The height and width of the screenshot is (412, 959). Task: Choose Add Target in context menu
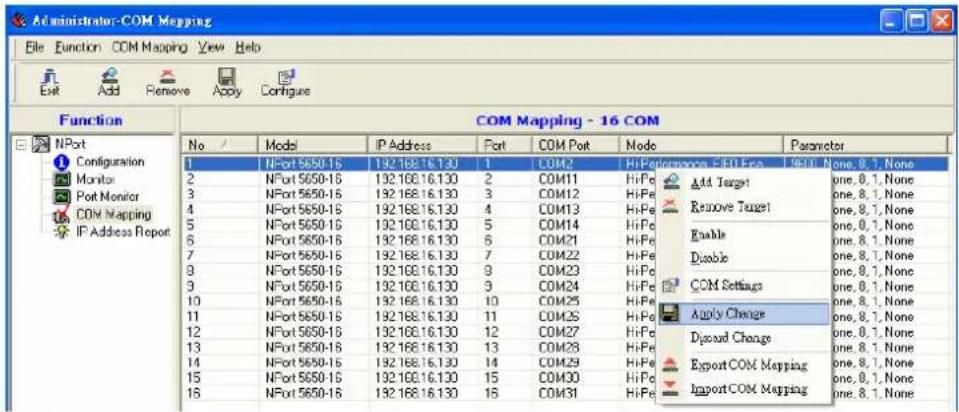coord(744,182)
